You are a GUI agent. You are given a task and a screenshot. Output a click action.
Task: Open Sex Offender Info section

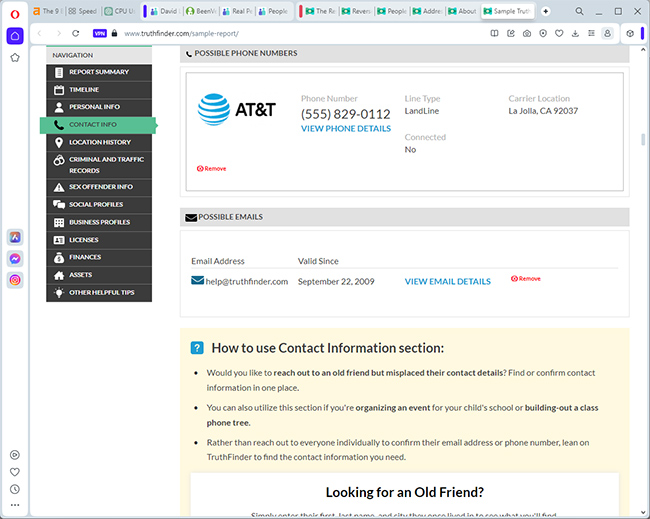point(99,187)
